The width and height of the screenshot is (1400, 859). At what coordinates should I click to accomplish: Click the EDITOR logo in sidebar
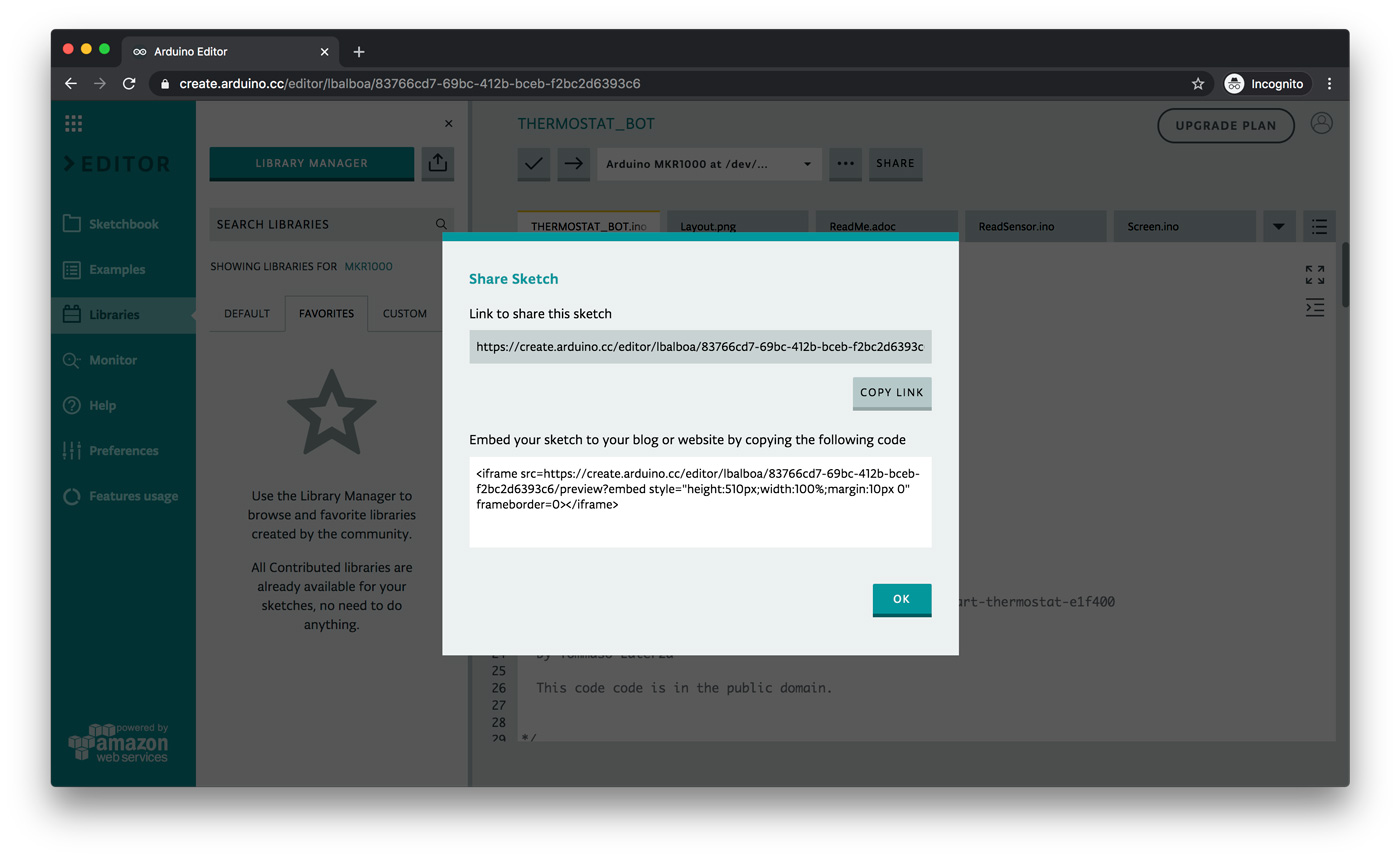pos(118,164)
